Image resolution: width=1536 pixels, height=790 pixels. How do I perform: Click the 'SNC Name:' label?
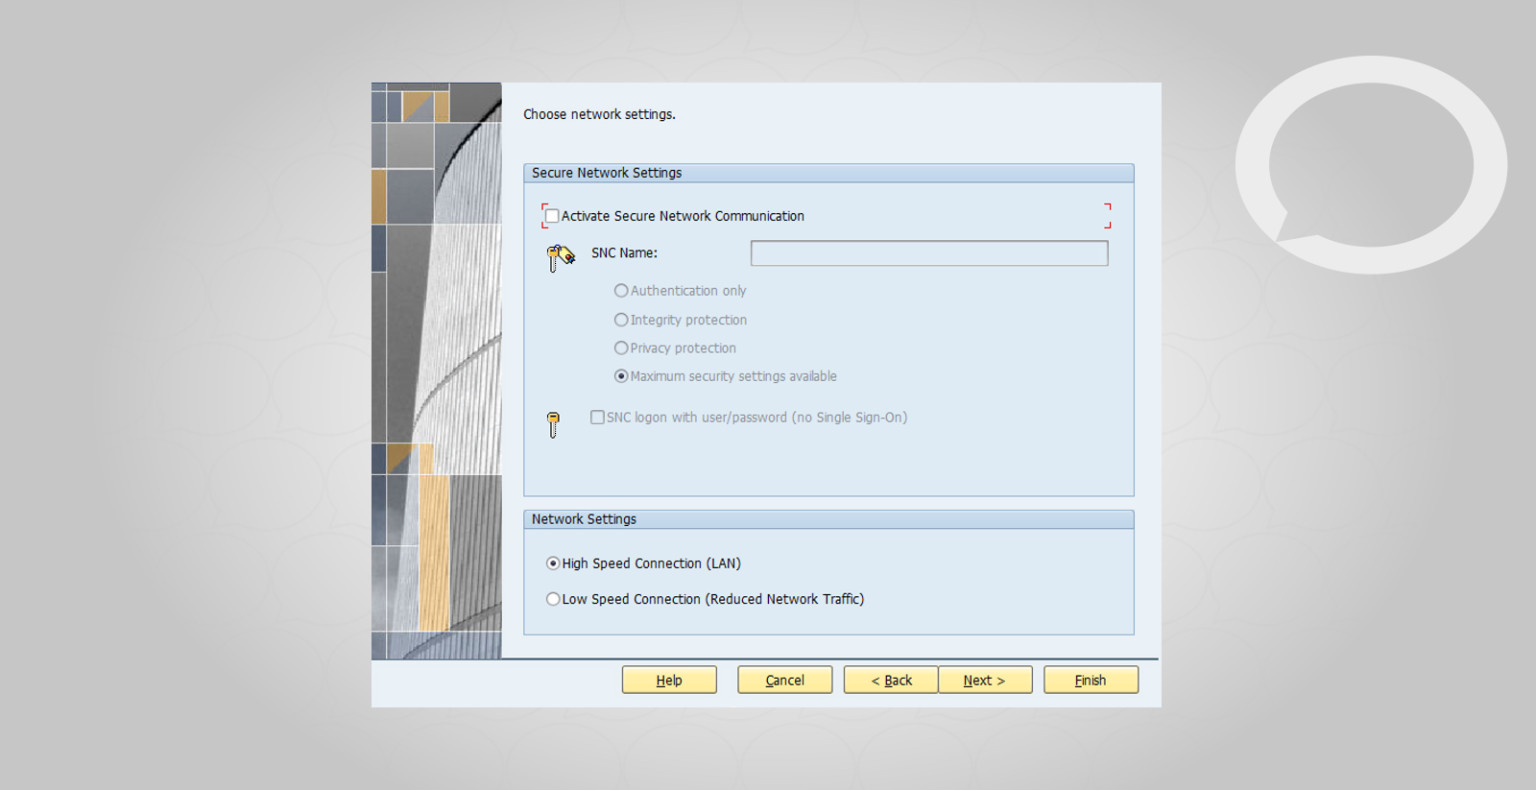point(624,253)
